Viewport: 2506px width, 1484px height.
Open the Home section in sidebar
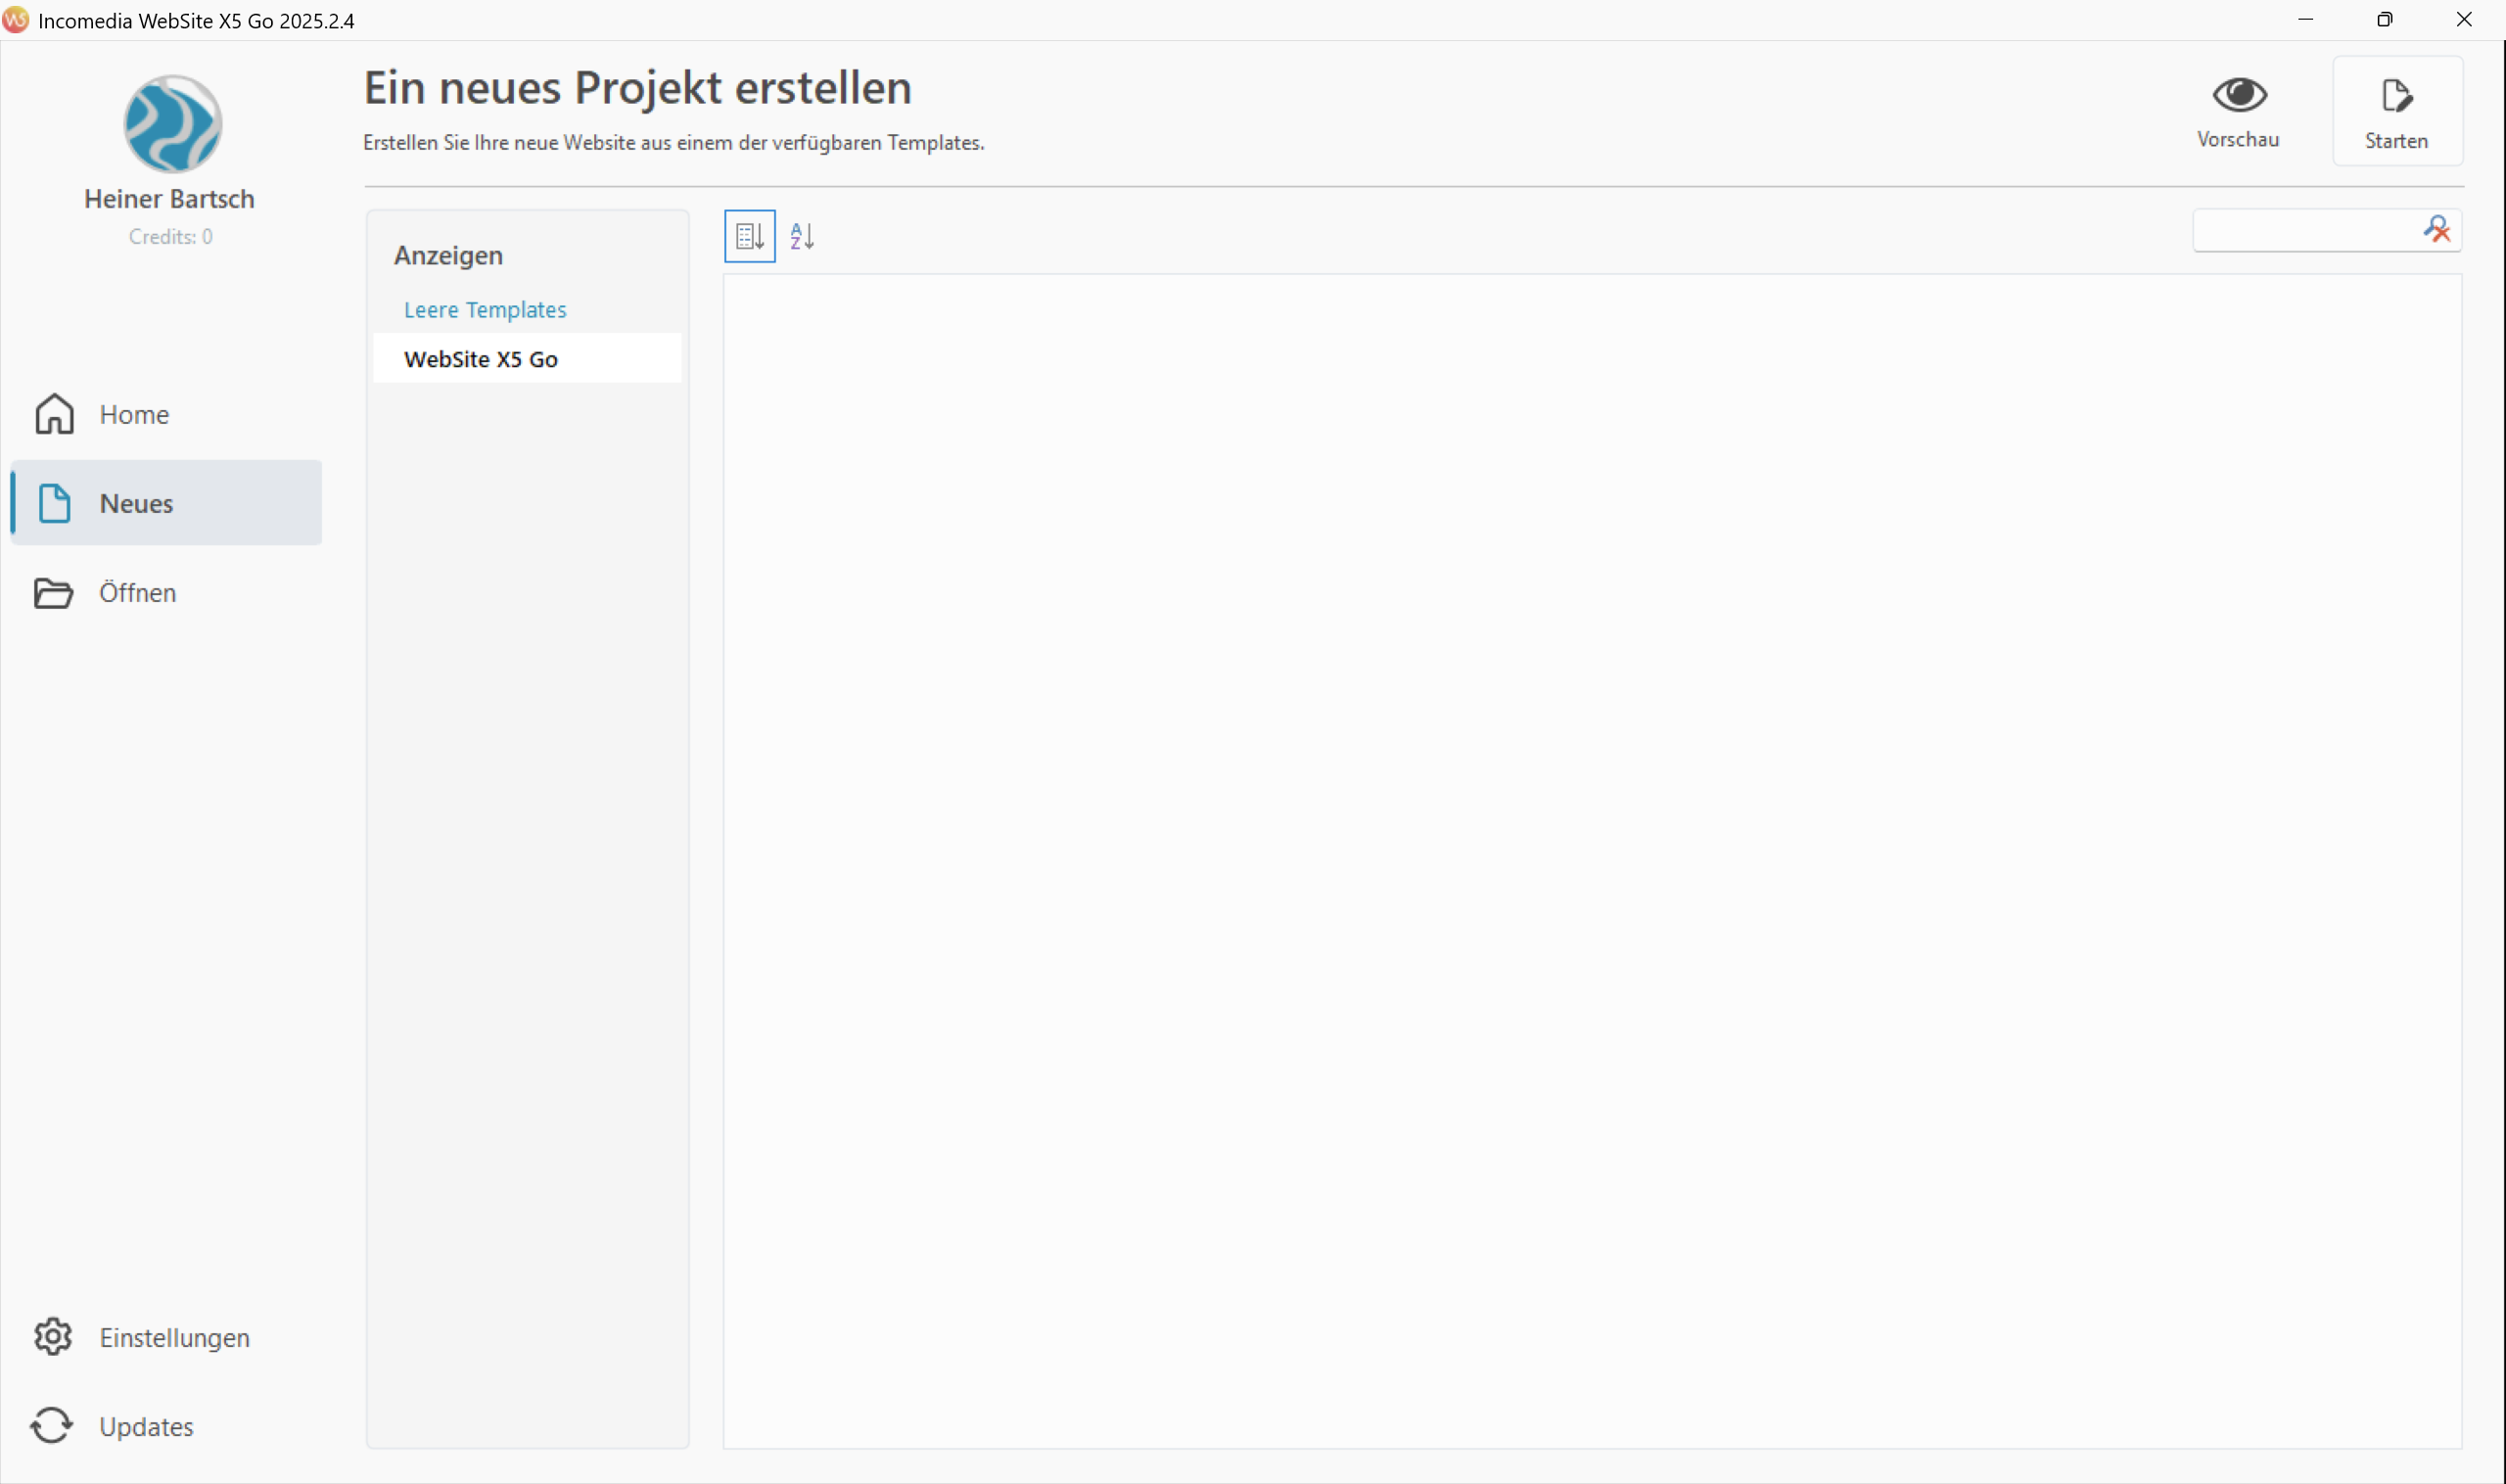pos(133,414)
